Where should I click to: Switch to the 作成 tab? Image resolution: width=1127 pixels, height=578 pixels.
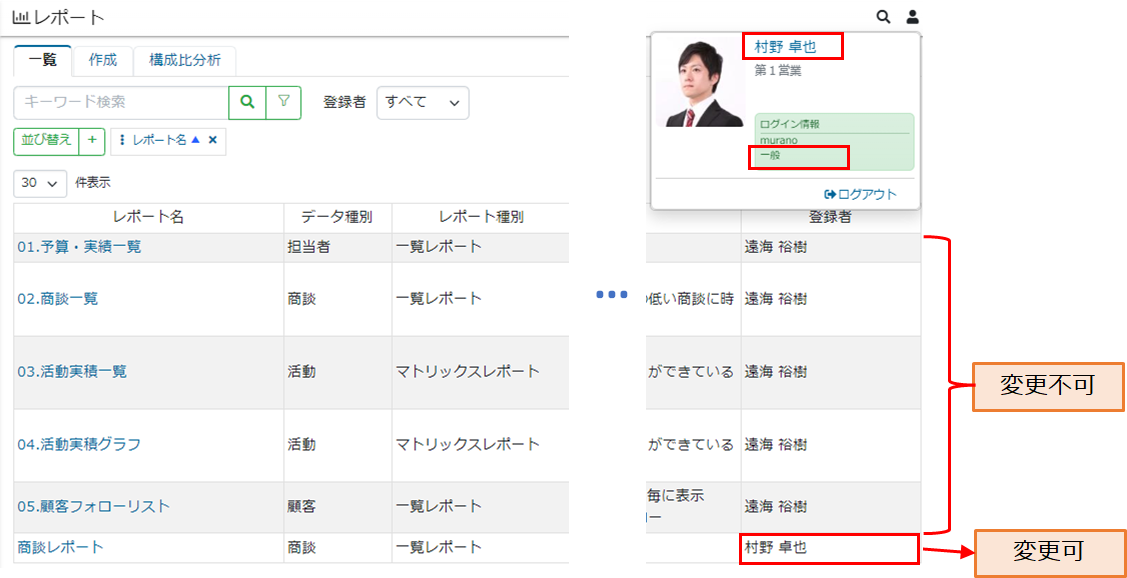click(102, 60)
